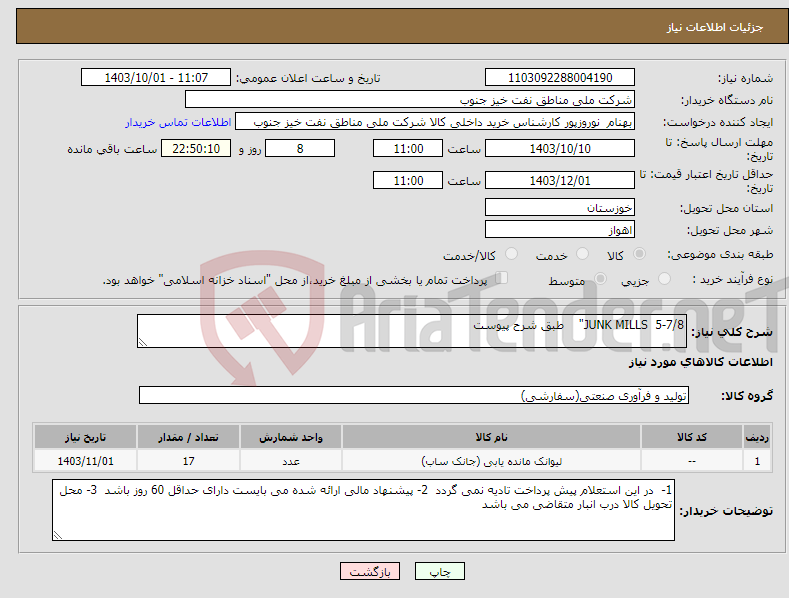Click the واحد شمارش column header
The height and width of the screenshot is (598, 789).
[x=290, y=437]
